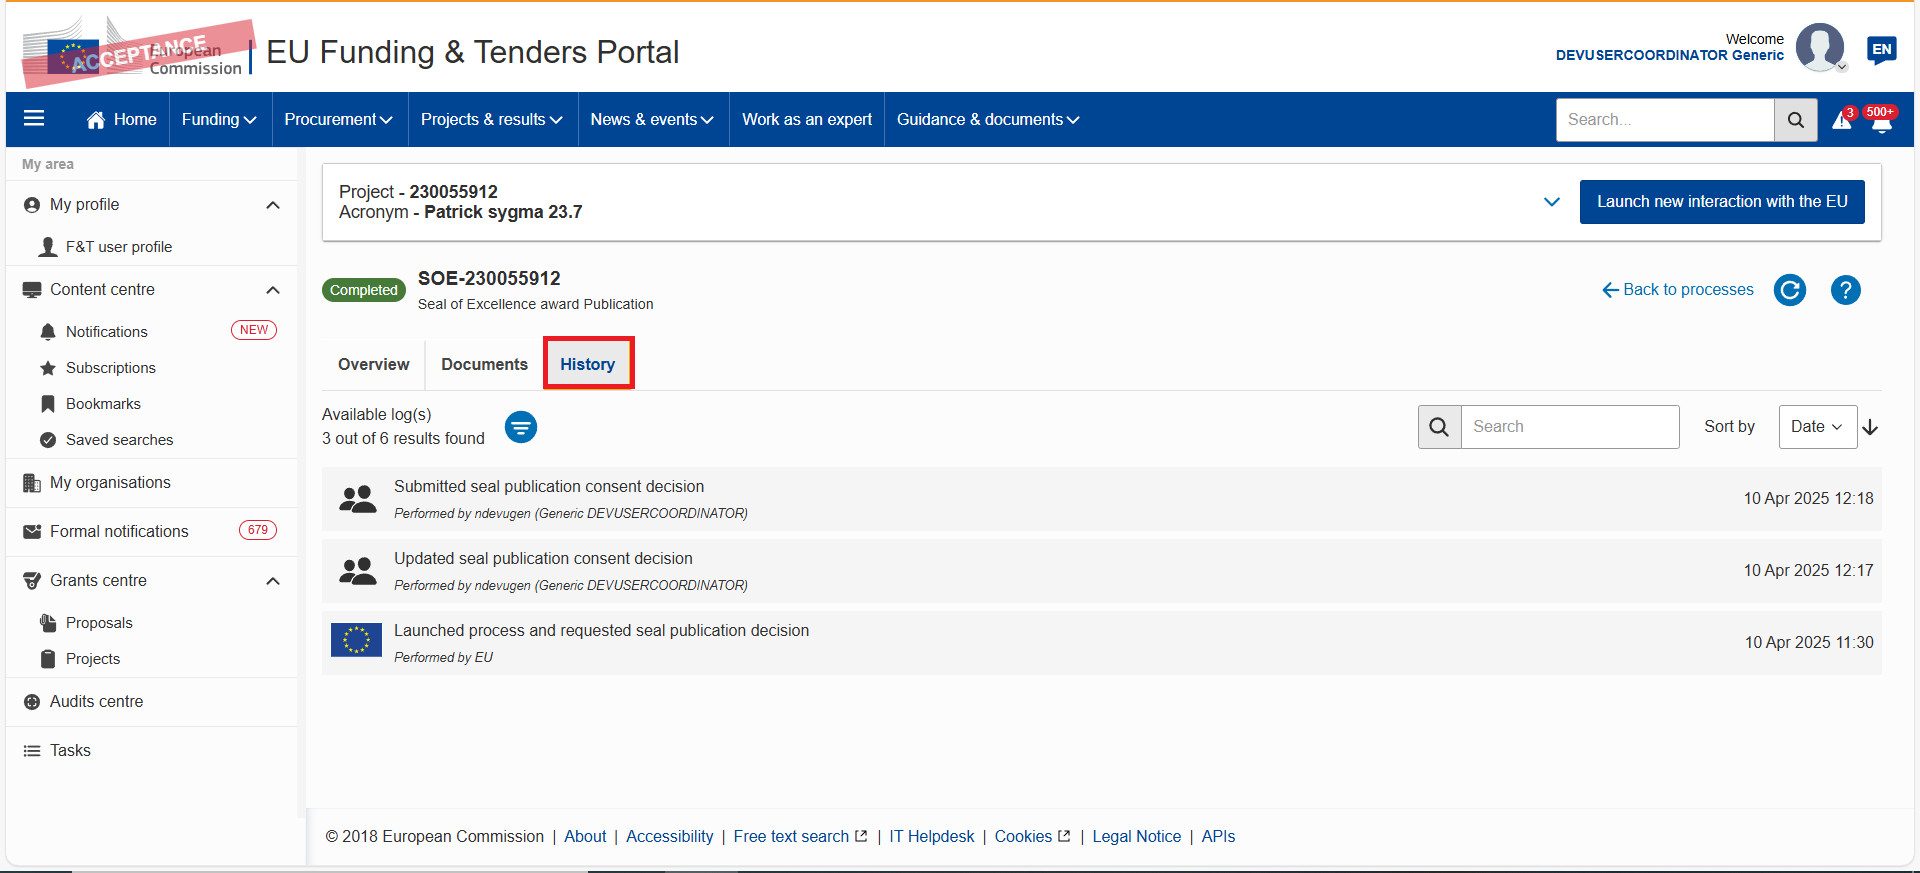The image size is (1920, 873).
Task: Click the magnifier button beside top search
Action: (x=1796, y=120)
